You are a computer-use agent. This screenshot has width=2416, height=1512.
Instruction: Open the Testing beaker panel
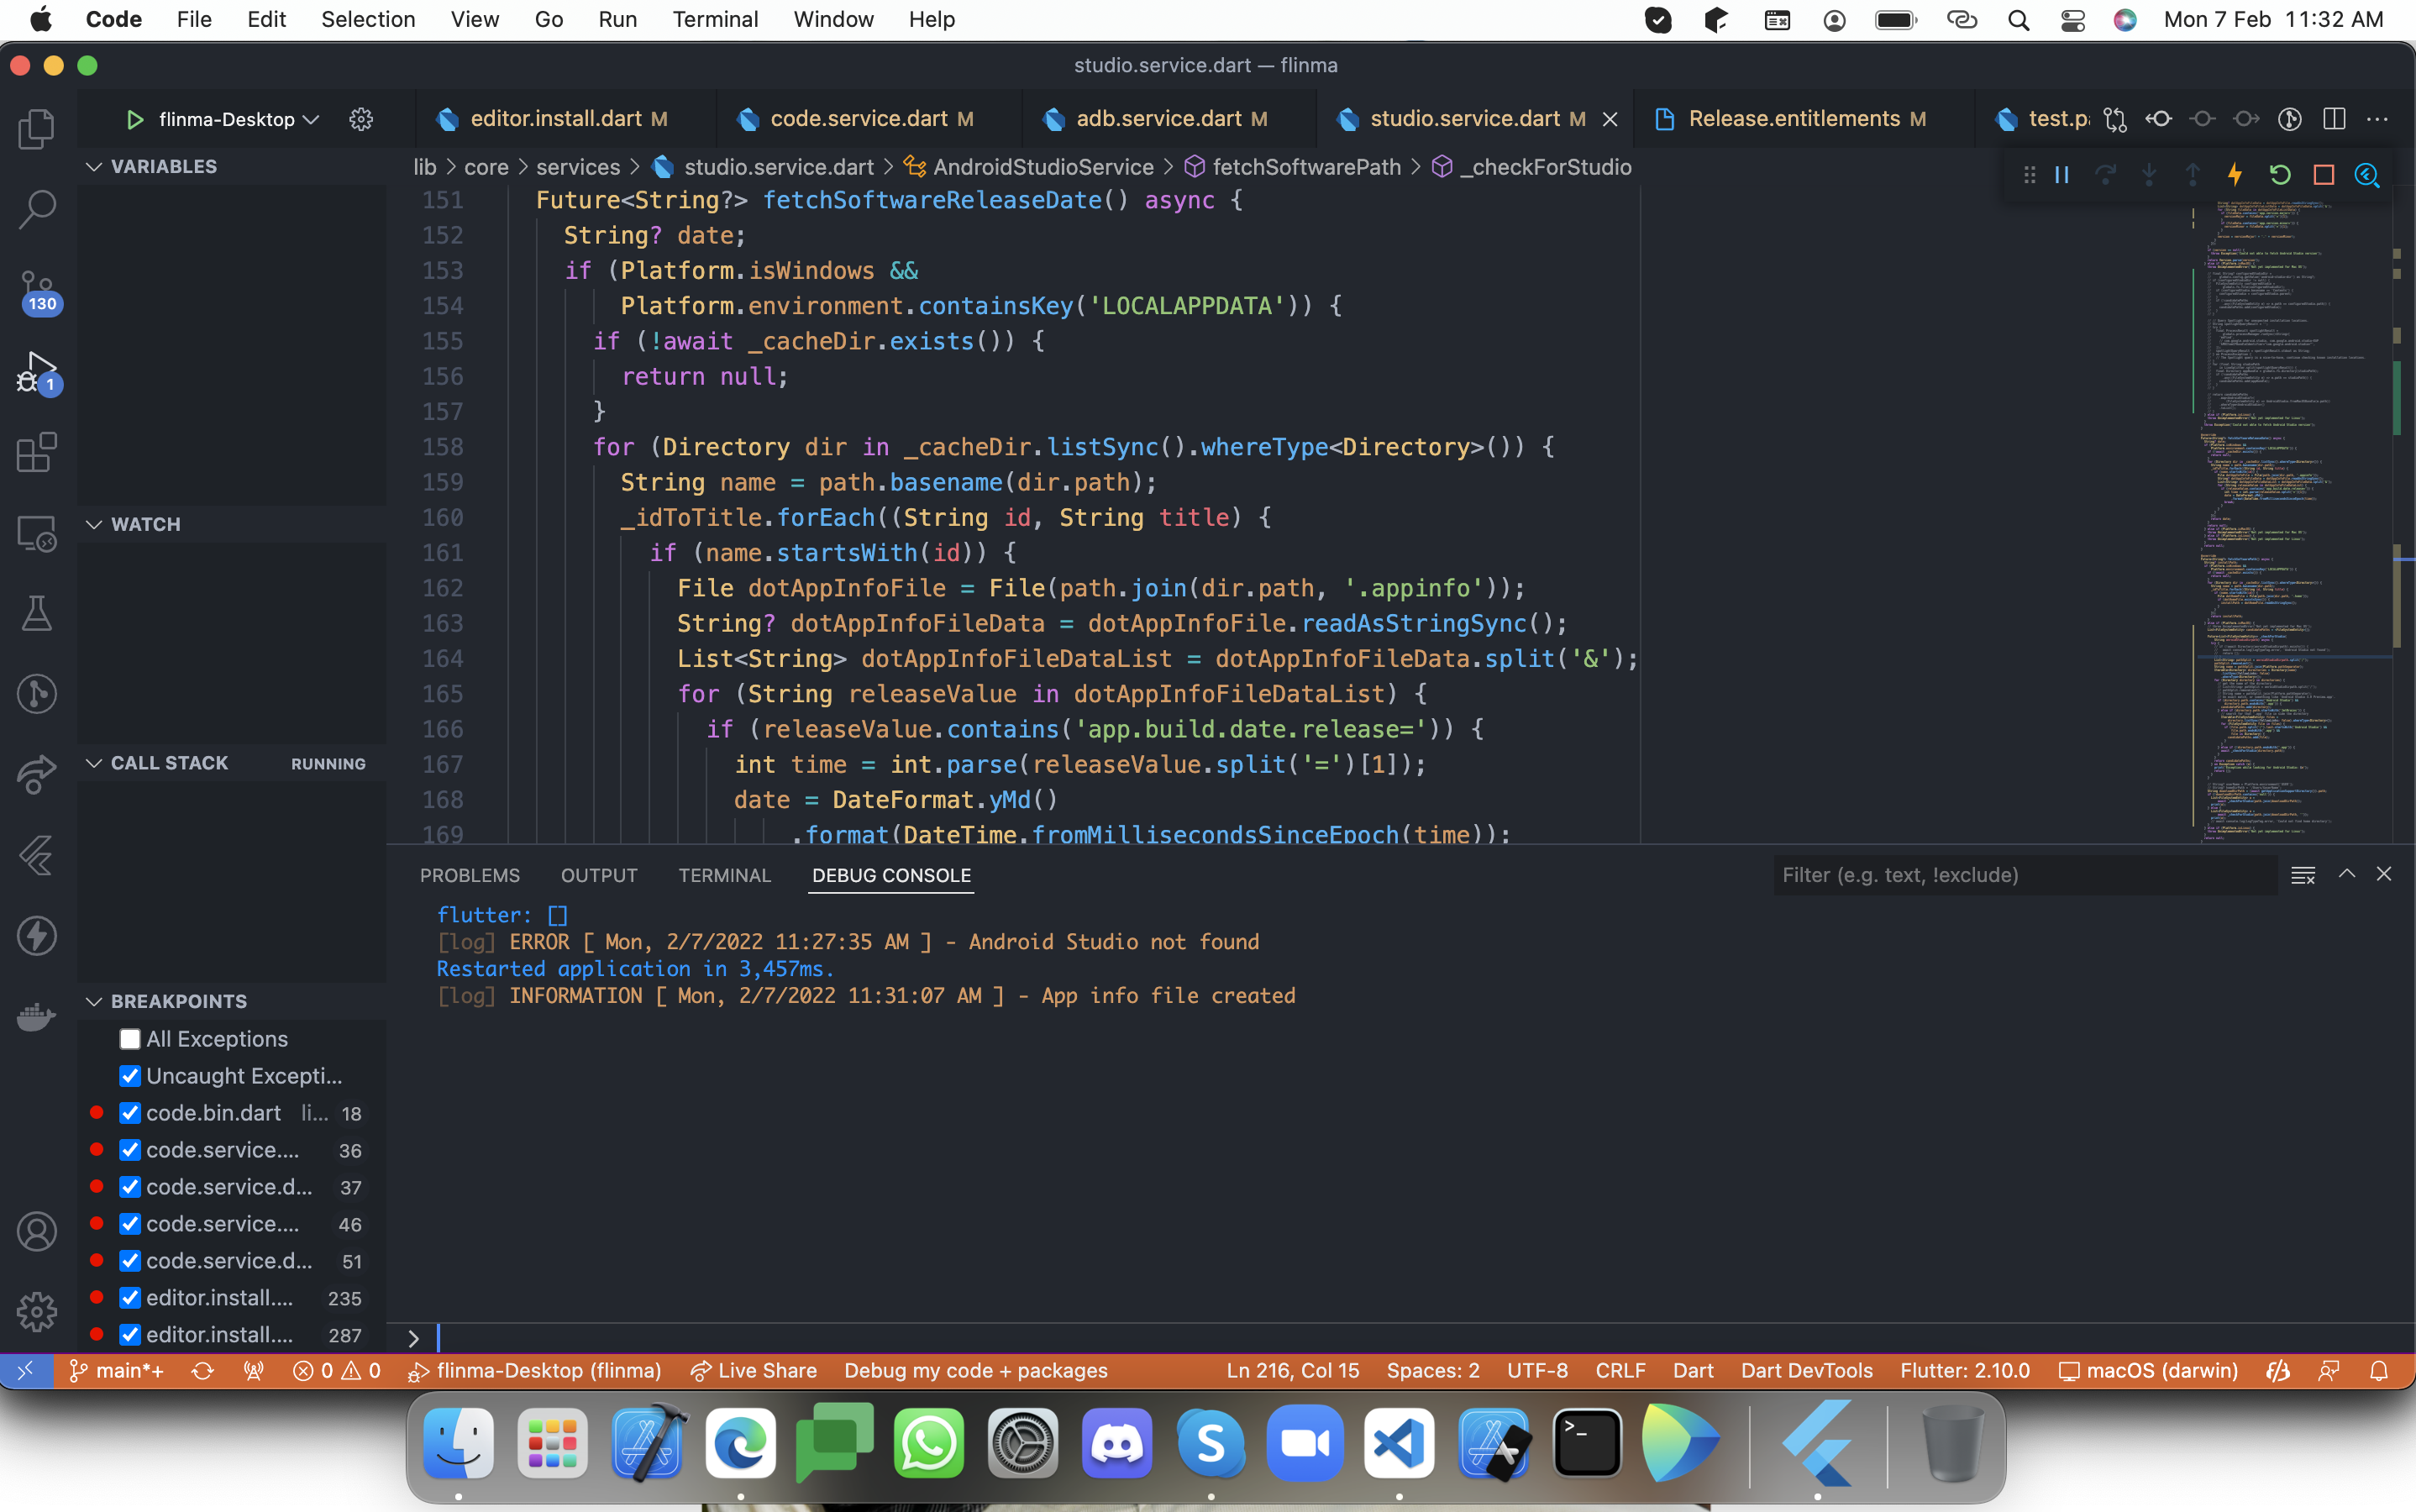(37, 613)
